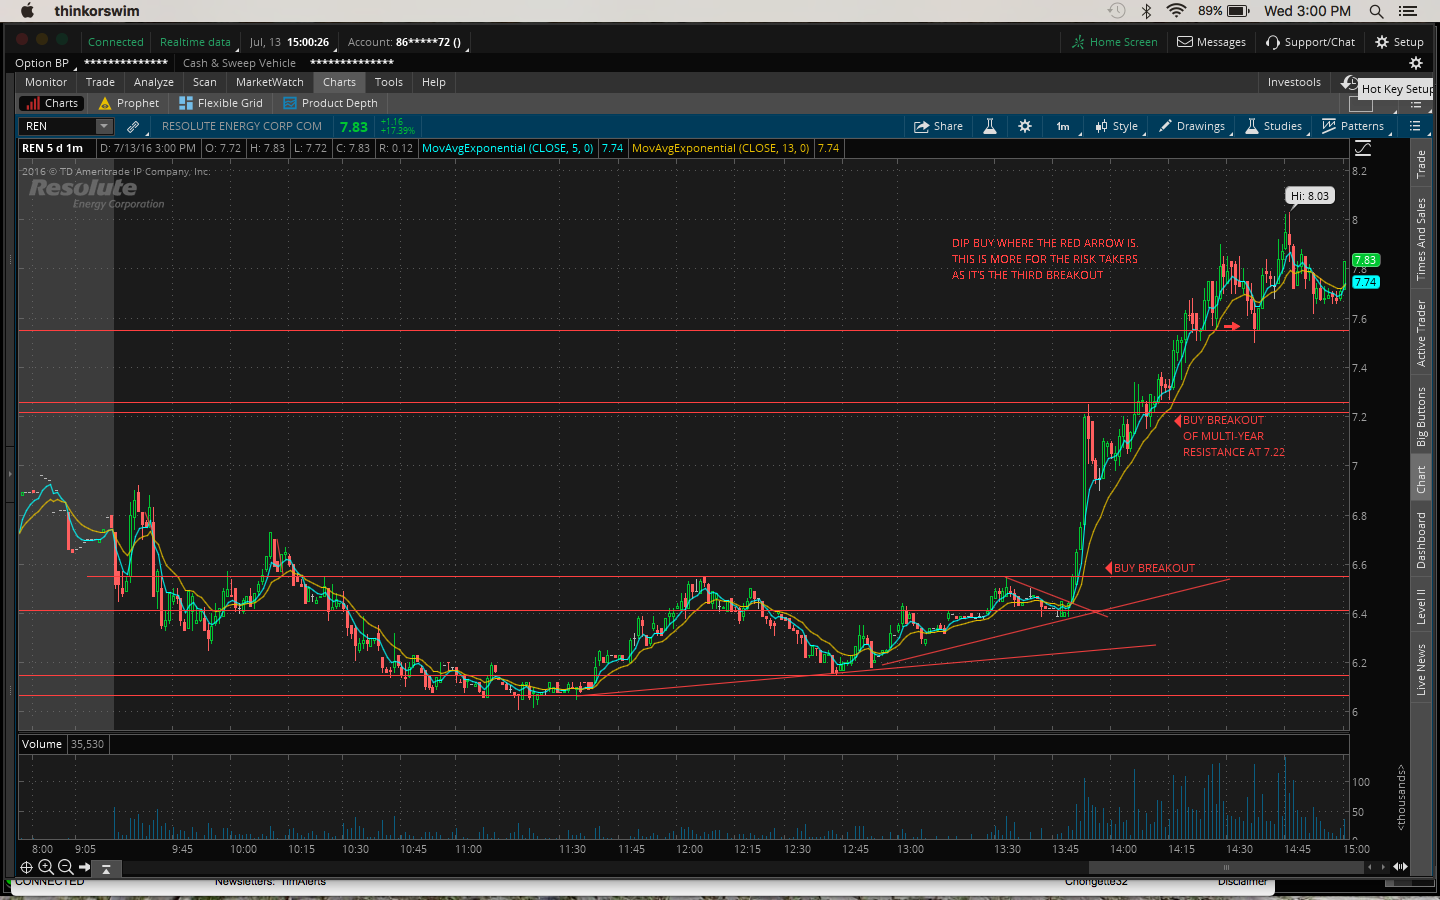1440x900 pixels.
Task: Open the Setup menu
Action: (1399, 42)
